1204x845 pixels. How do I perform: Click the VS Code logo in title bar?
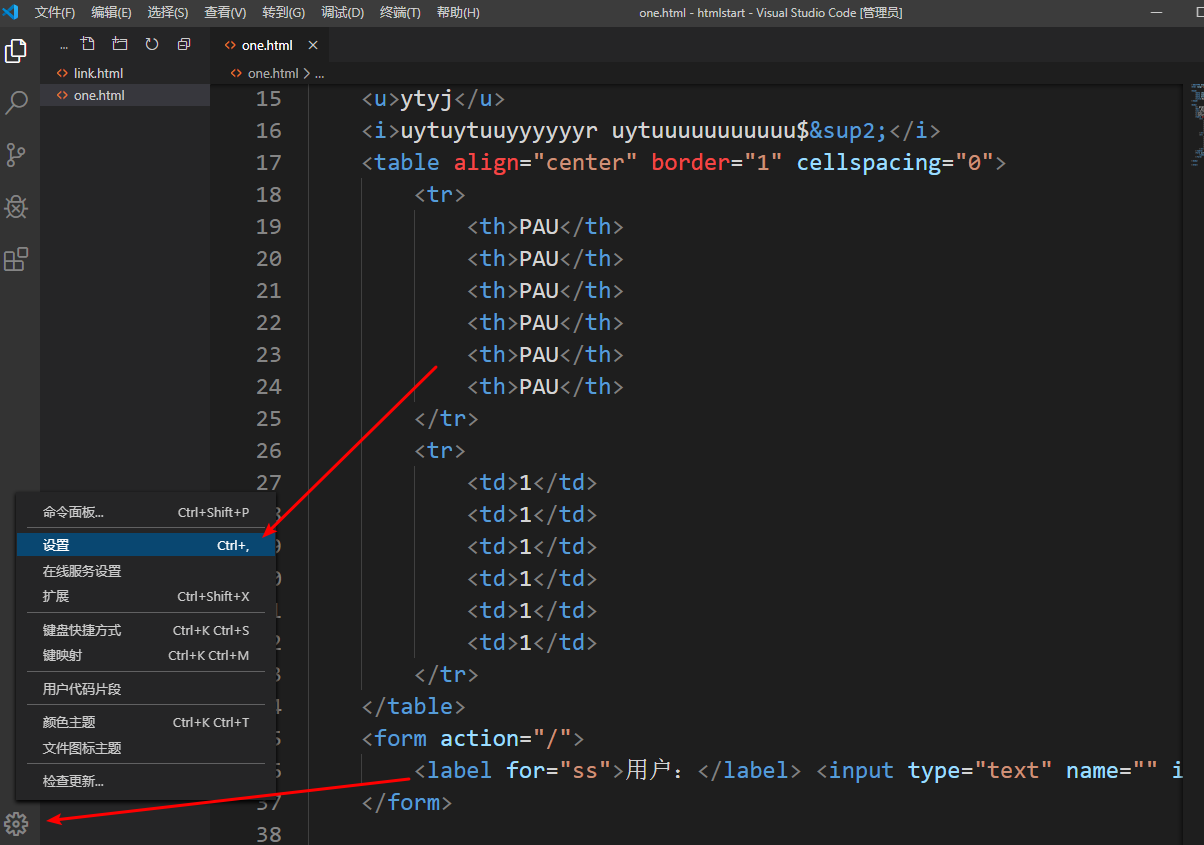point(11,12)
